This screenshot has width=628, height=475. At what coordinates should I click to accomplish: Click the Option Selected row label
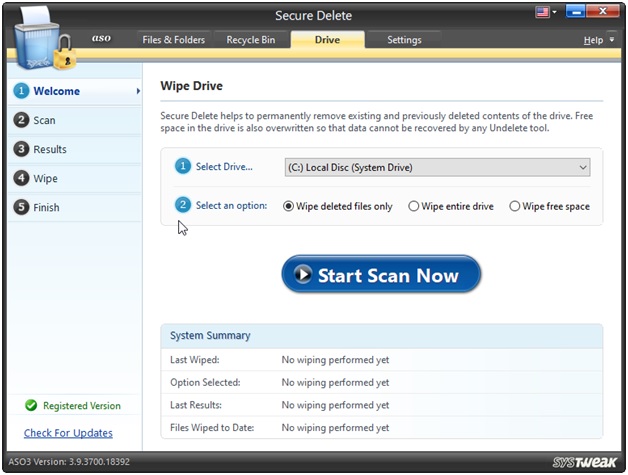click(205, 382)
